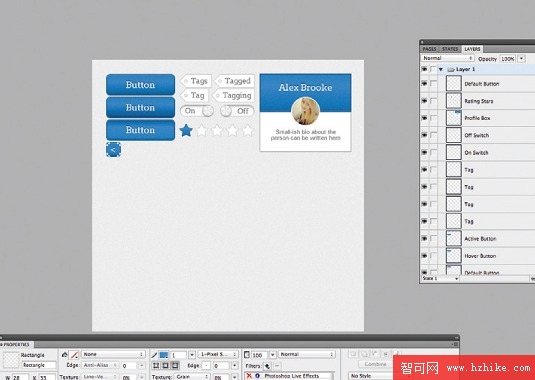Click opacity icon beside 100 field

point(247,355)
